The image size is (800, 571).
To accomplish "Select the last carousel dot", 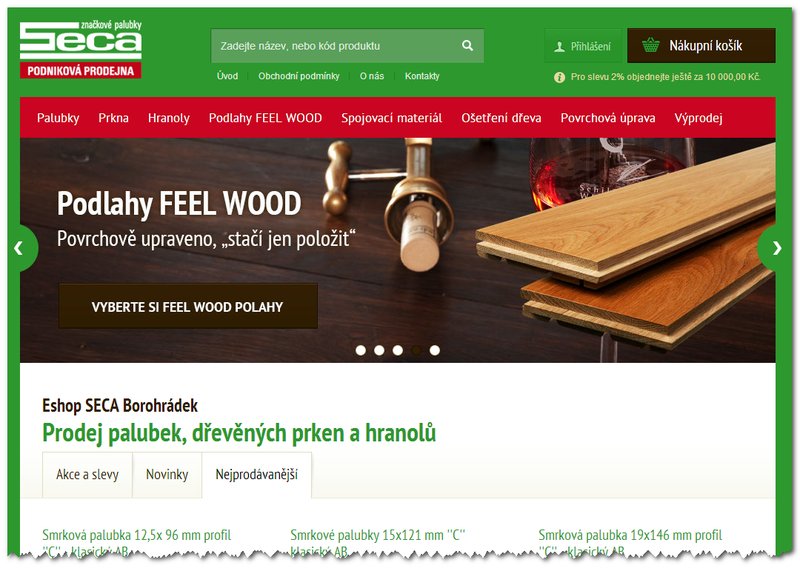I will 435,351.
